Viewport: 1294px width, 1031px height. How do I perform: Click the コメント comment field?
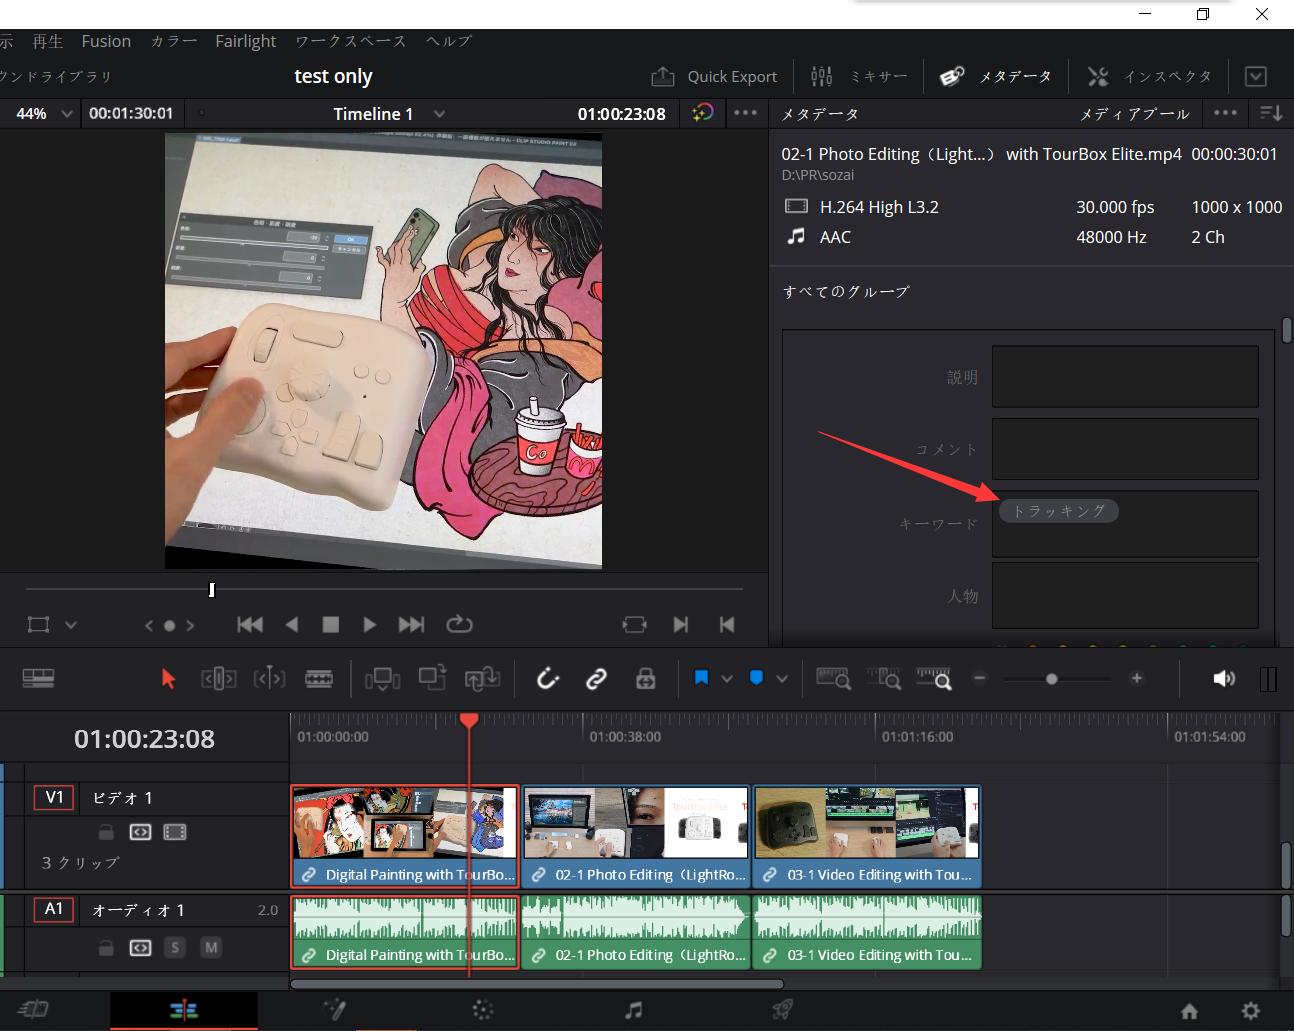[x=1125, y=449]
